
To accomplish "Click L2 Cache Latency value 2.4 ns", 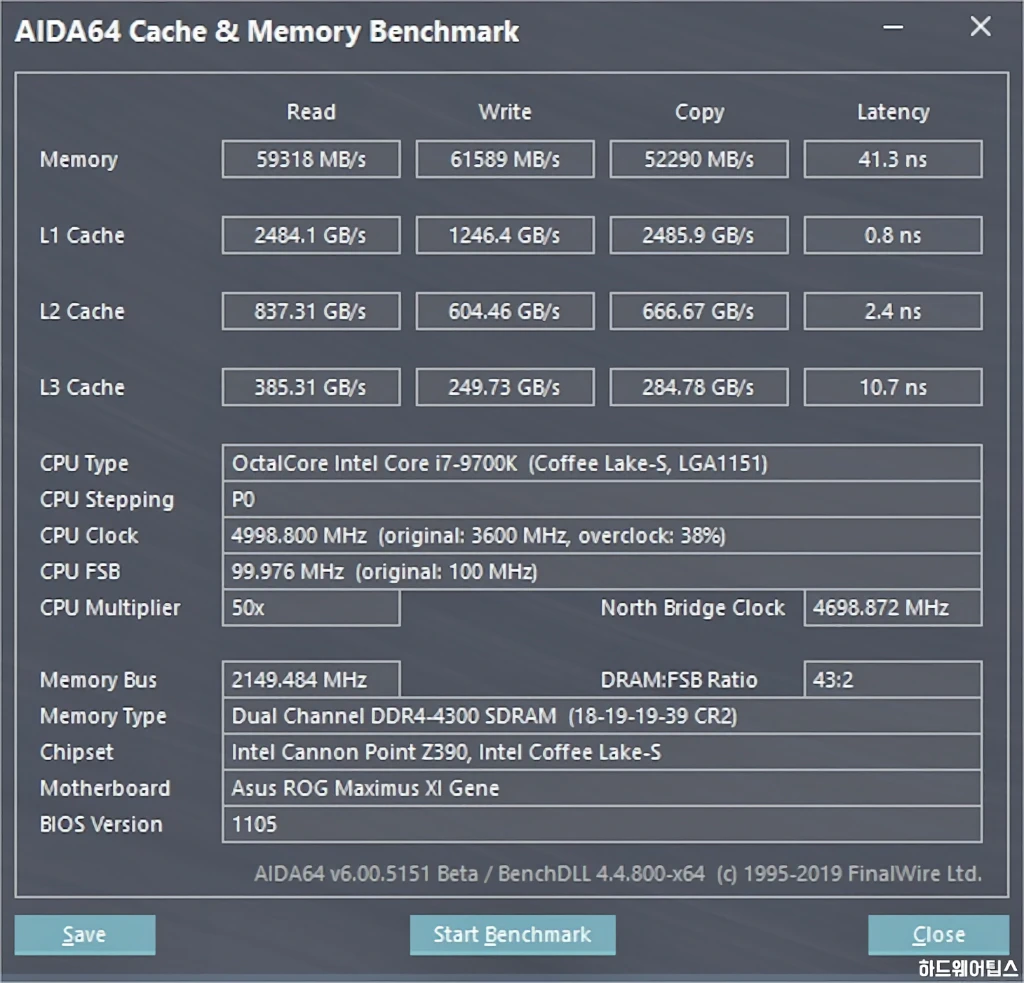I will coord(893,312).
